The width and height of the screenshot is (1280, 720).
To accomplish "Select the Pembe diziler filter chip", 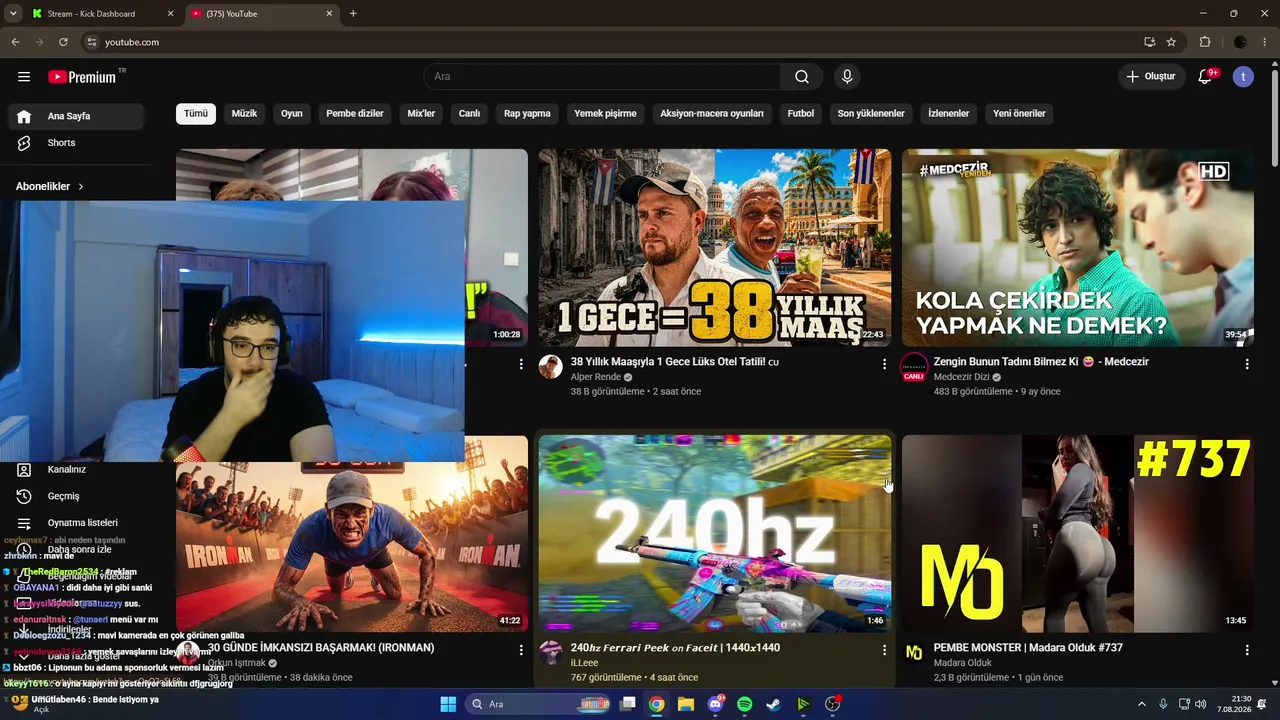I will [355, 113].
